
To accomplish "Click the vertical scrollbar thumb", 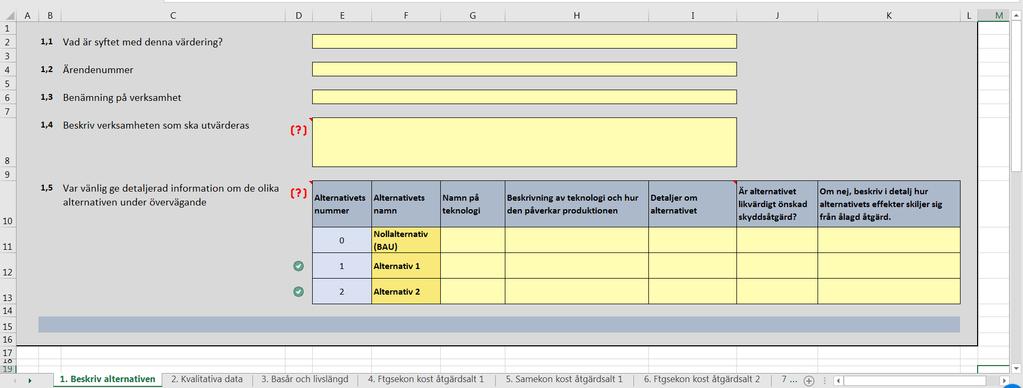I will [x=1017, y=97].
